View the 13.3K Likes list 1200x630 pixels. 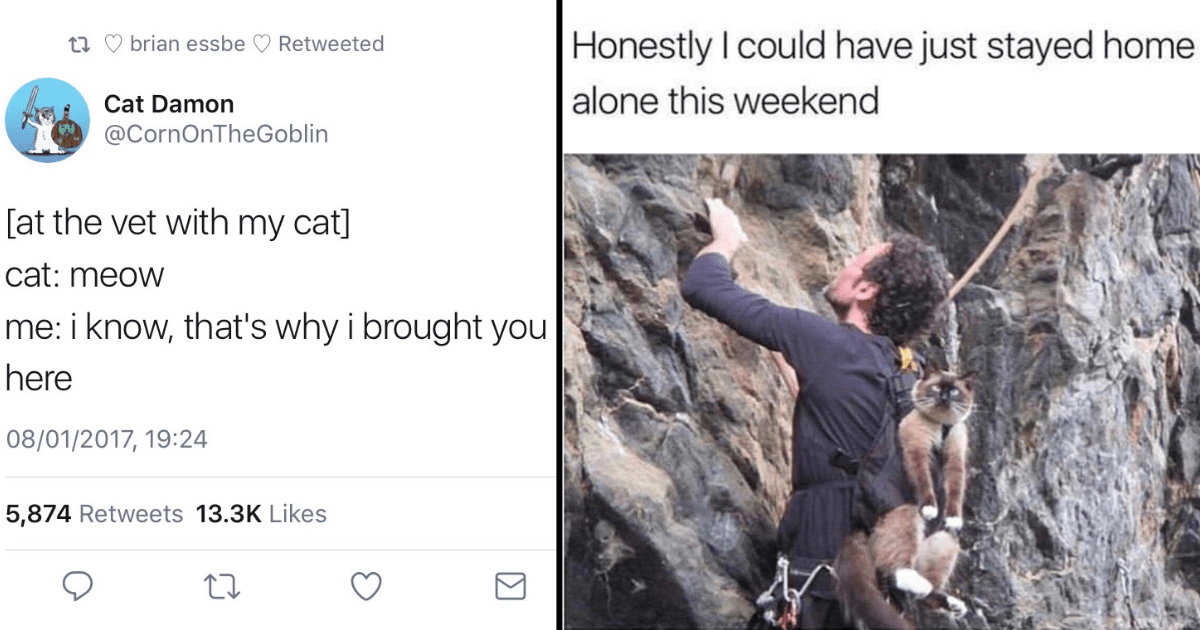pos(262,514)
